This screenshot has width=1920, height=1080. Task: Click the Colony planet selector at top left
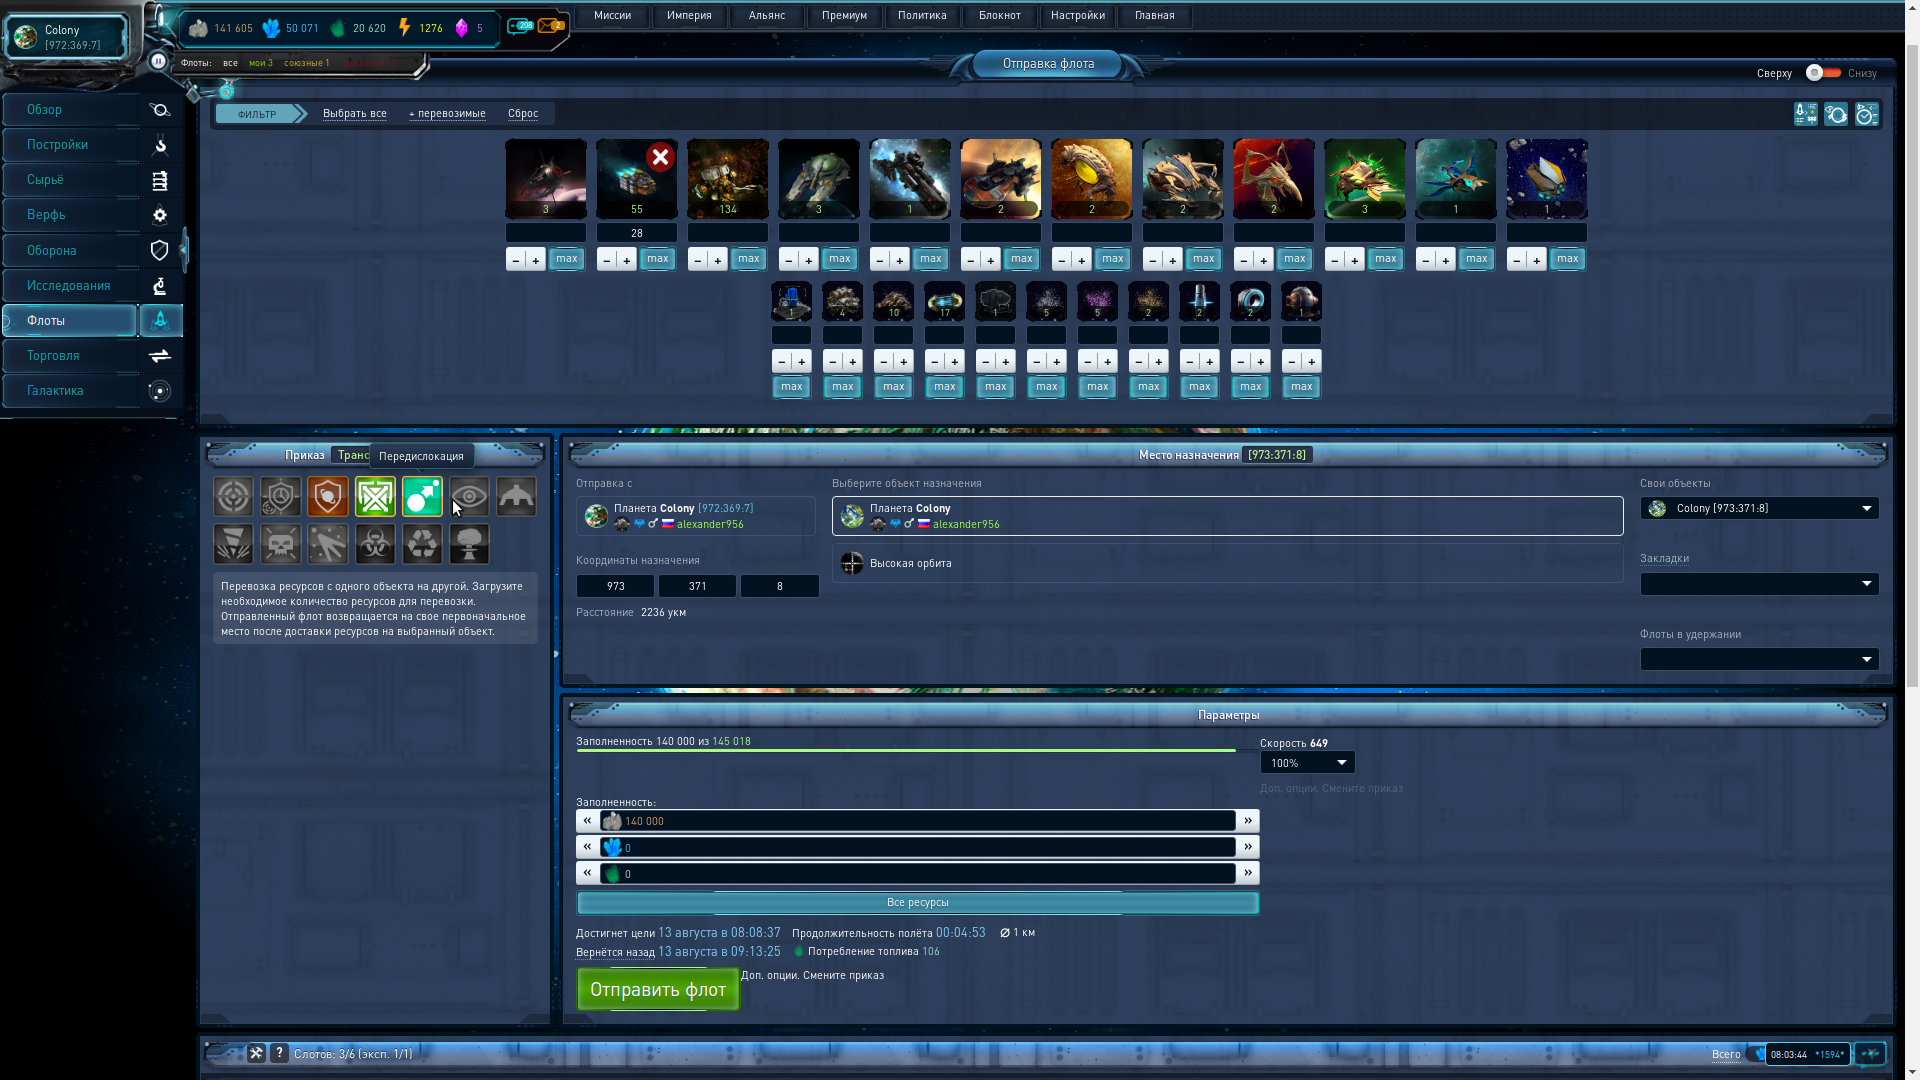coord(67,37)
